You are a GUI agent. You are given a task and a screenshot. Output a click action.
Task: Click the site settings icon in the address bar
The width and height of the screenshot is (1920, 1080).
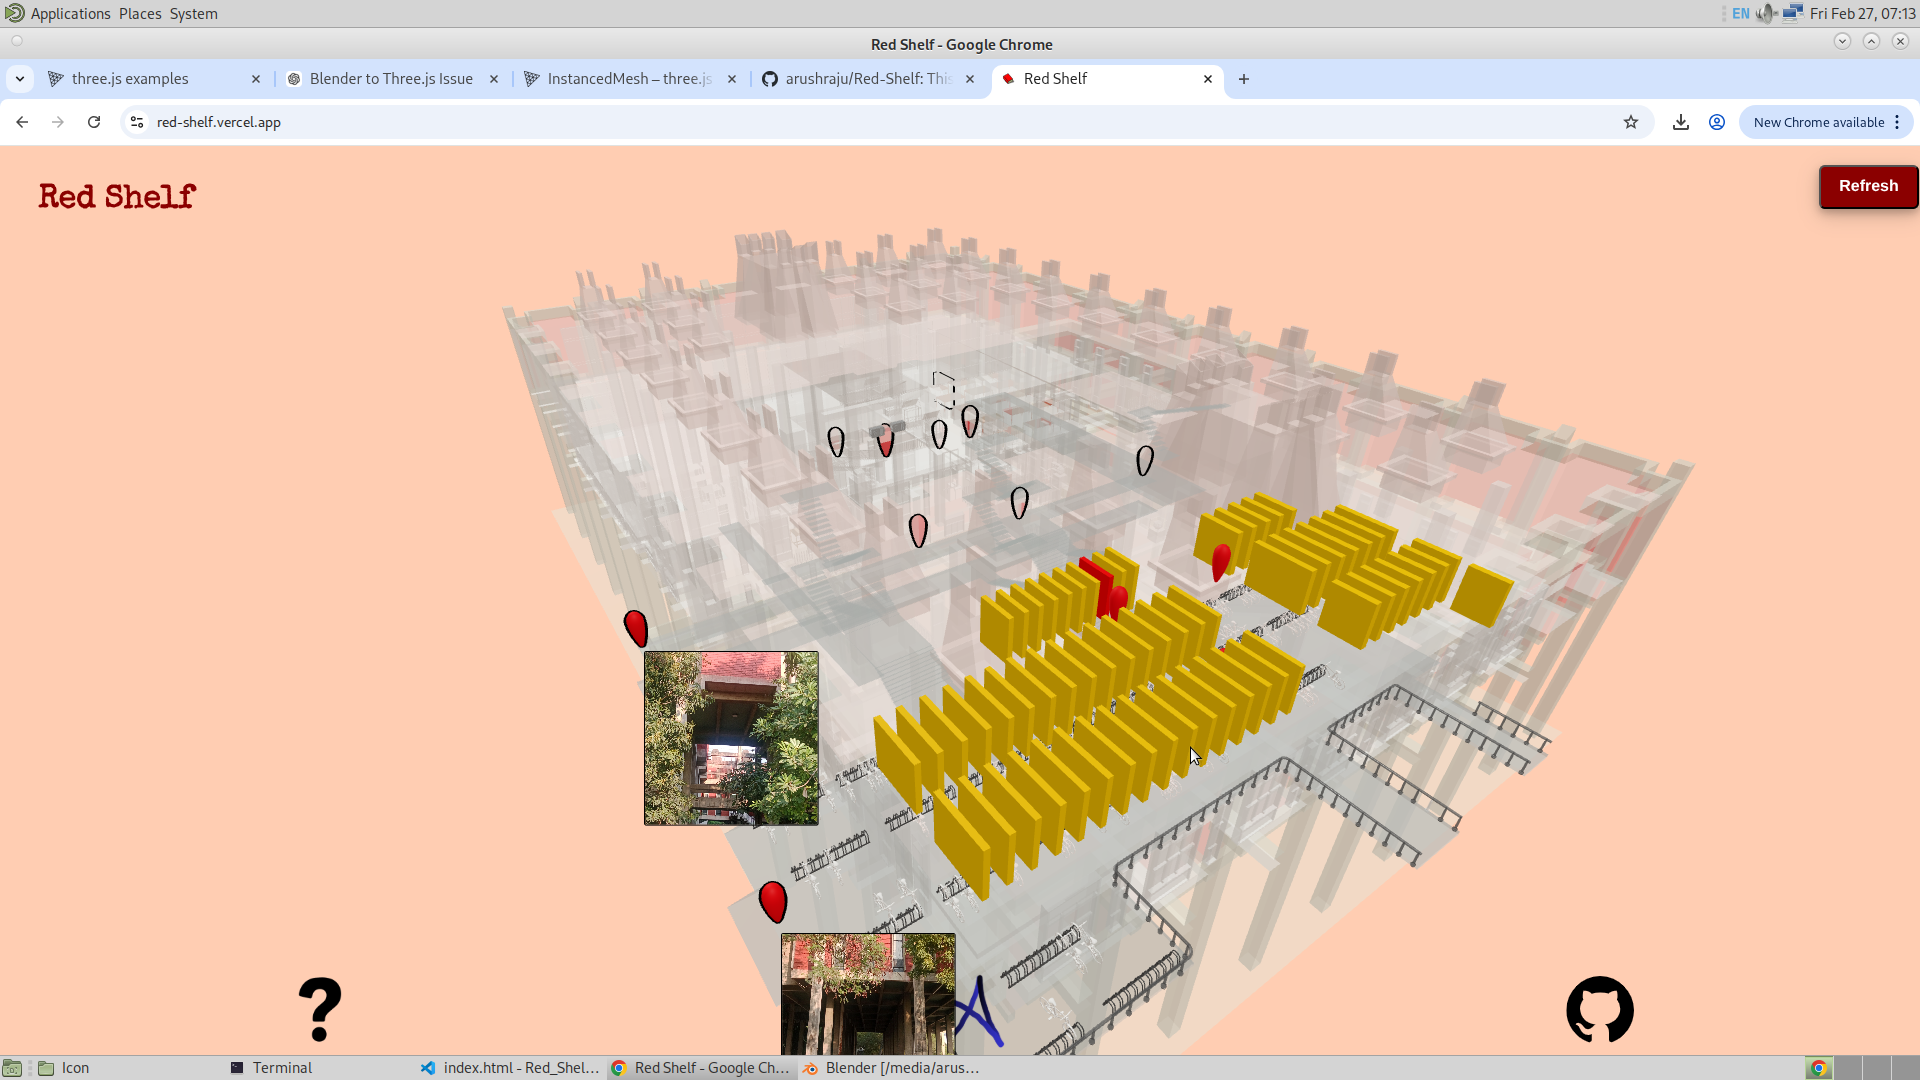tap(136, 122)
